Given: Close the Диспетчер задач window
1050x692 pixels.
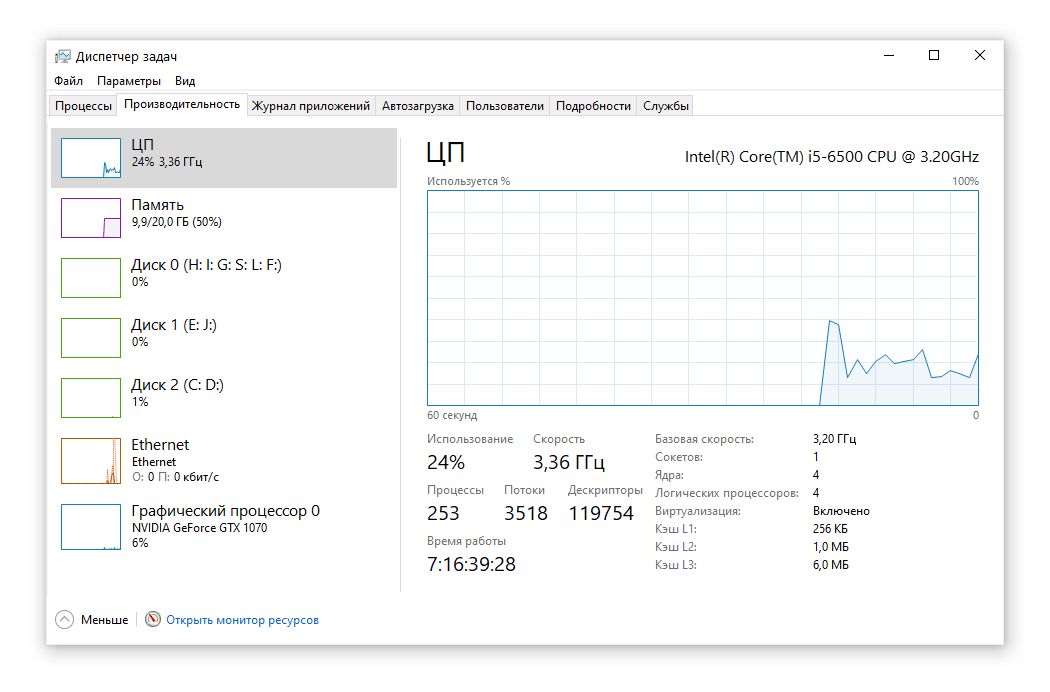Looking at the screenshot, I should [x=980, y=56].
